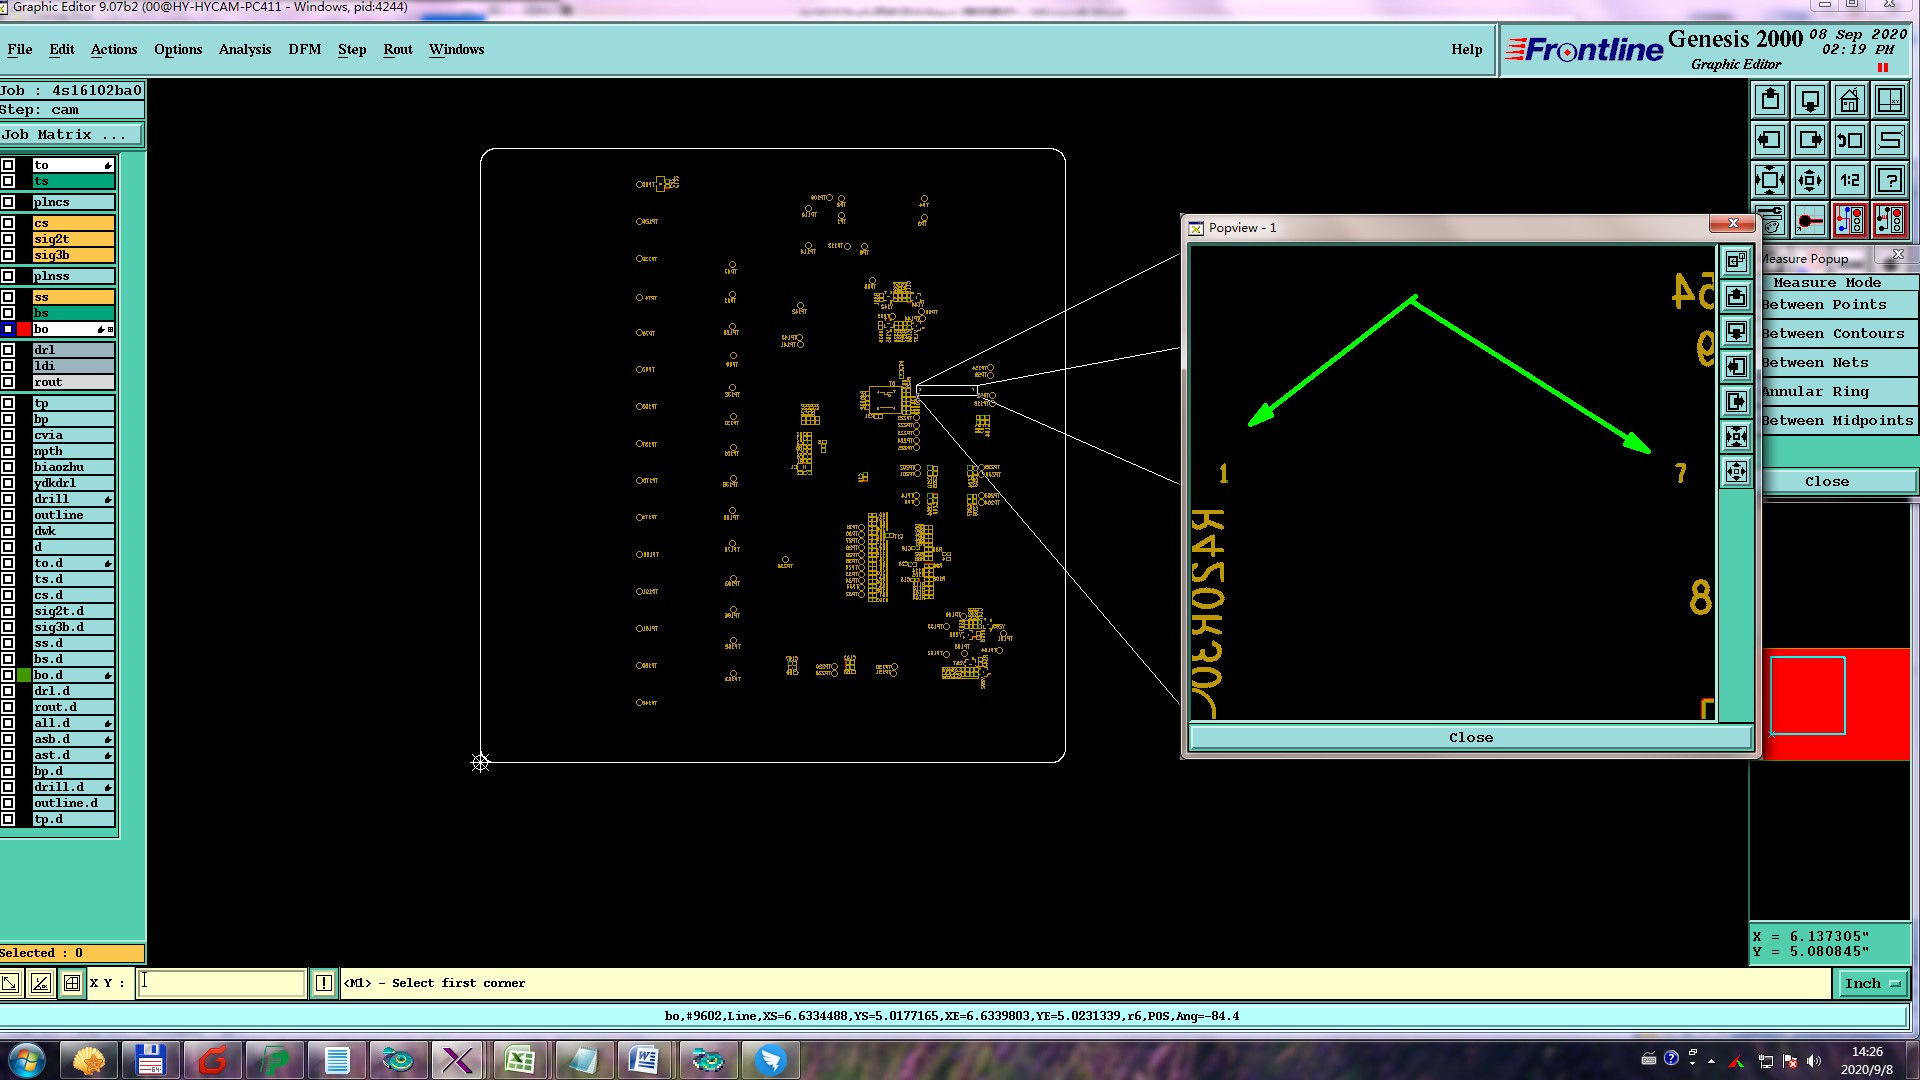The width and height of the screenshot is (1920, 1080).
Task: Click the pan right arrow icon
Action: tap(1809, 141)
